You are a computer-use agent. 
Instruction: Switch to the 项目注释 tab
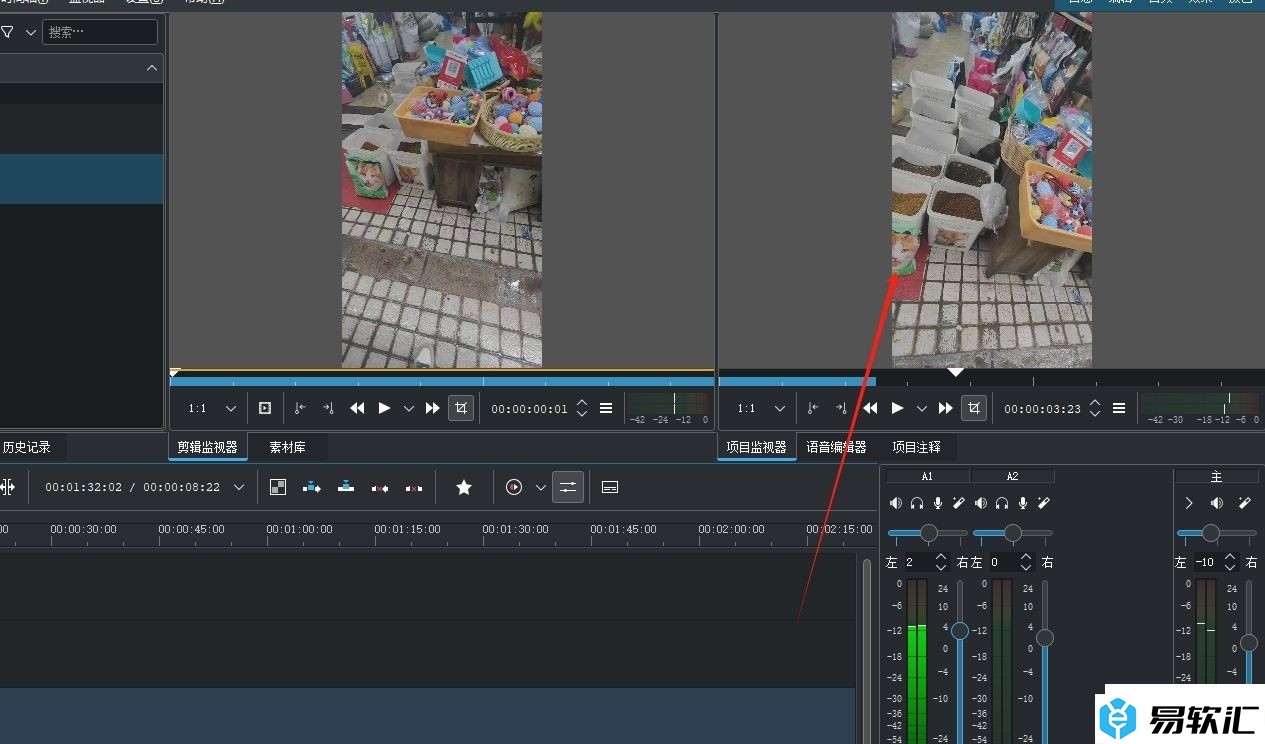pyautogui.click(x=917, y=447)
